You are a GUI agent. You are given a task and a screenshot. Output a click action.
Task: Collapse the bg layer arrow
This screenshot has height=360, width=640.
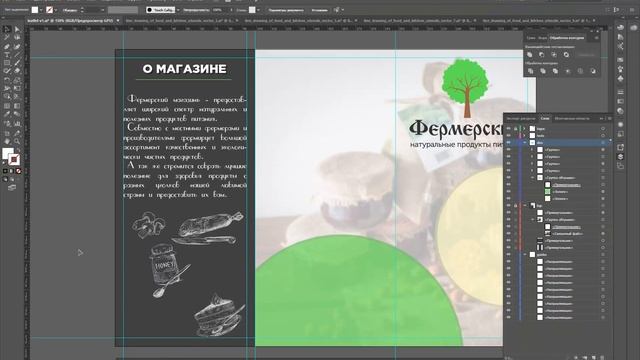tap(525, 205)
